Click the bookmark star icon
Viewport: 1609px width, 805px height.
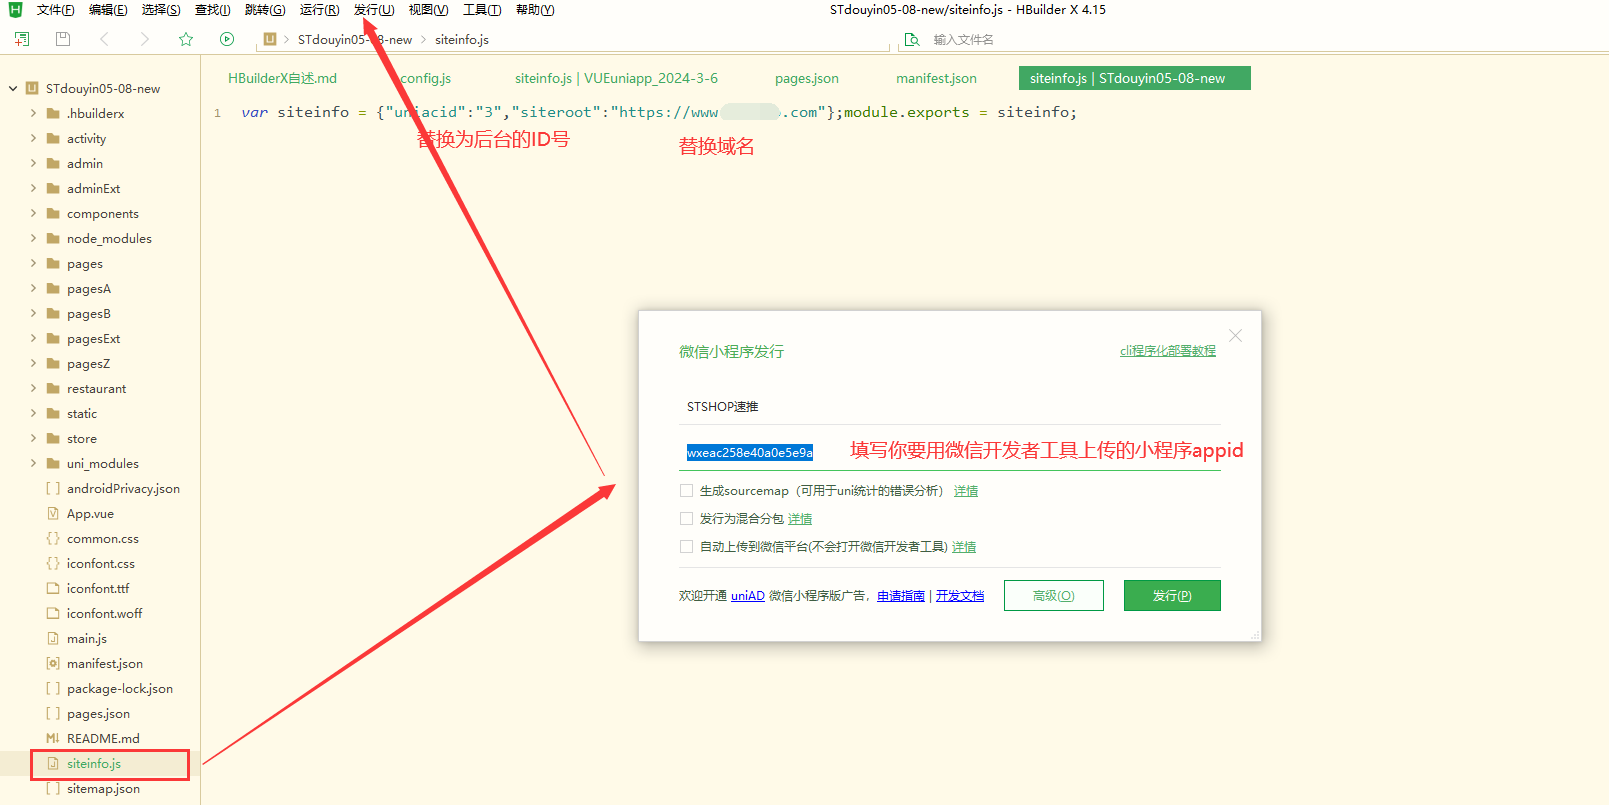(186, 39)
